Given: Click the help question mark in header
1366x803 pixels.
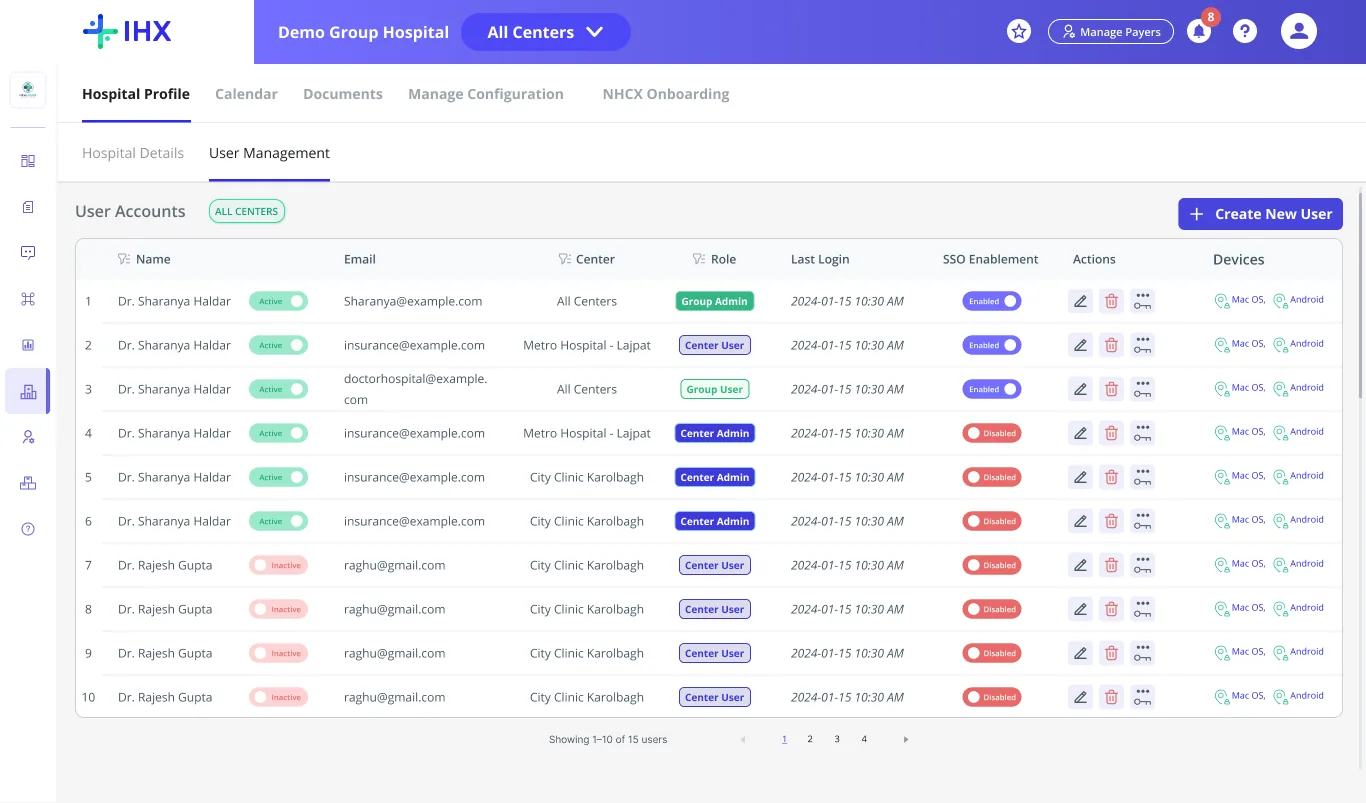Looking at the screenshot, I should coord(1245,32).
